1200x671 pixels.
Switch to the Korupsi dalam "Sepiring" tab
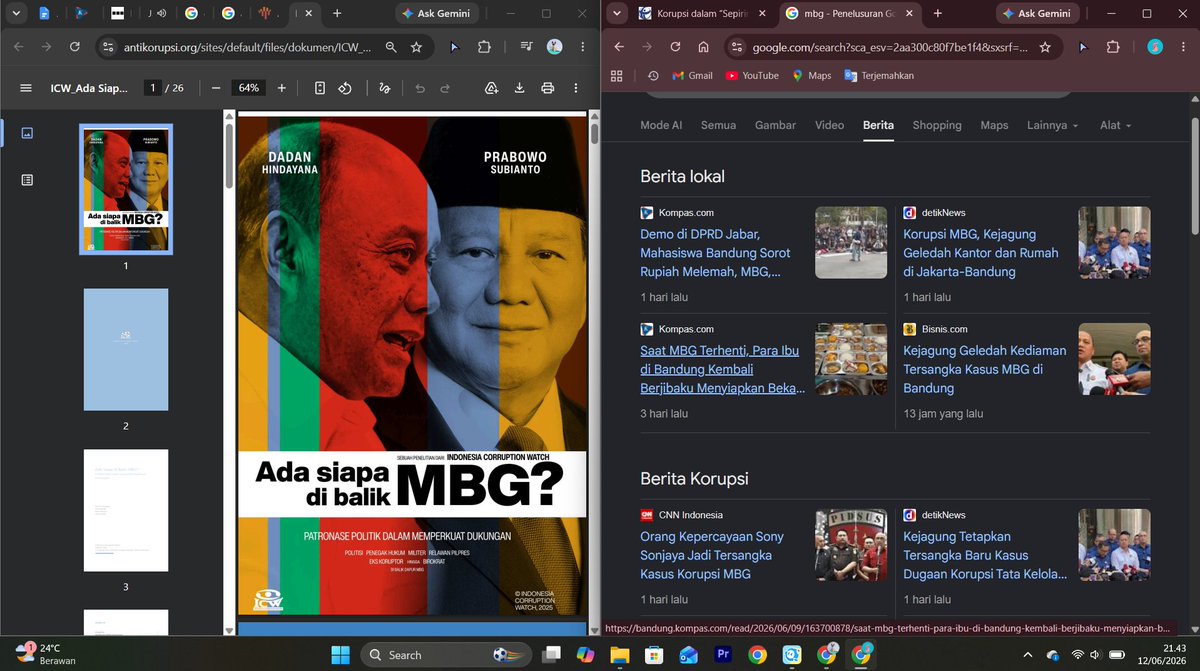704,14
